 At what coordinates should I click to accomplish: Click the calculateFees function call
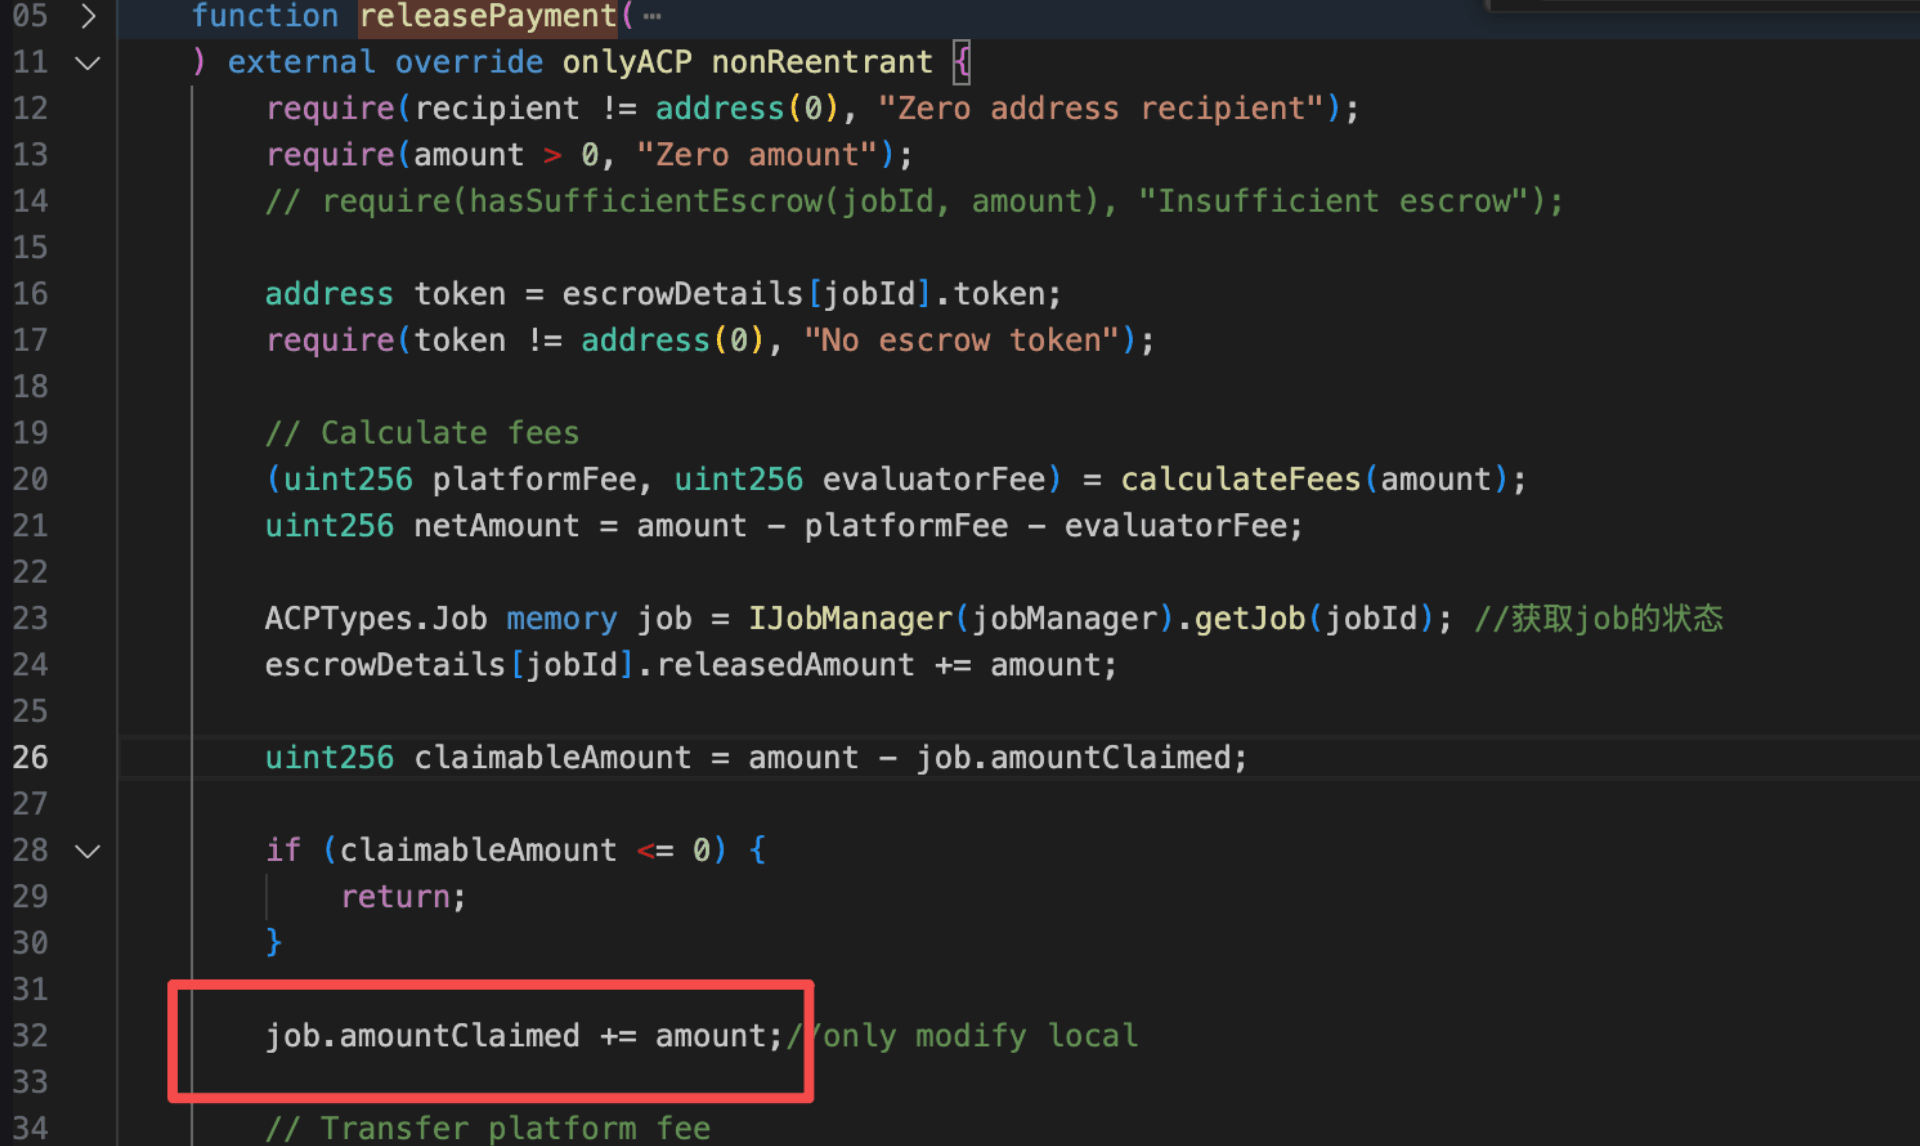(1240, 480)
